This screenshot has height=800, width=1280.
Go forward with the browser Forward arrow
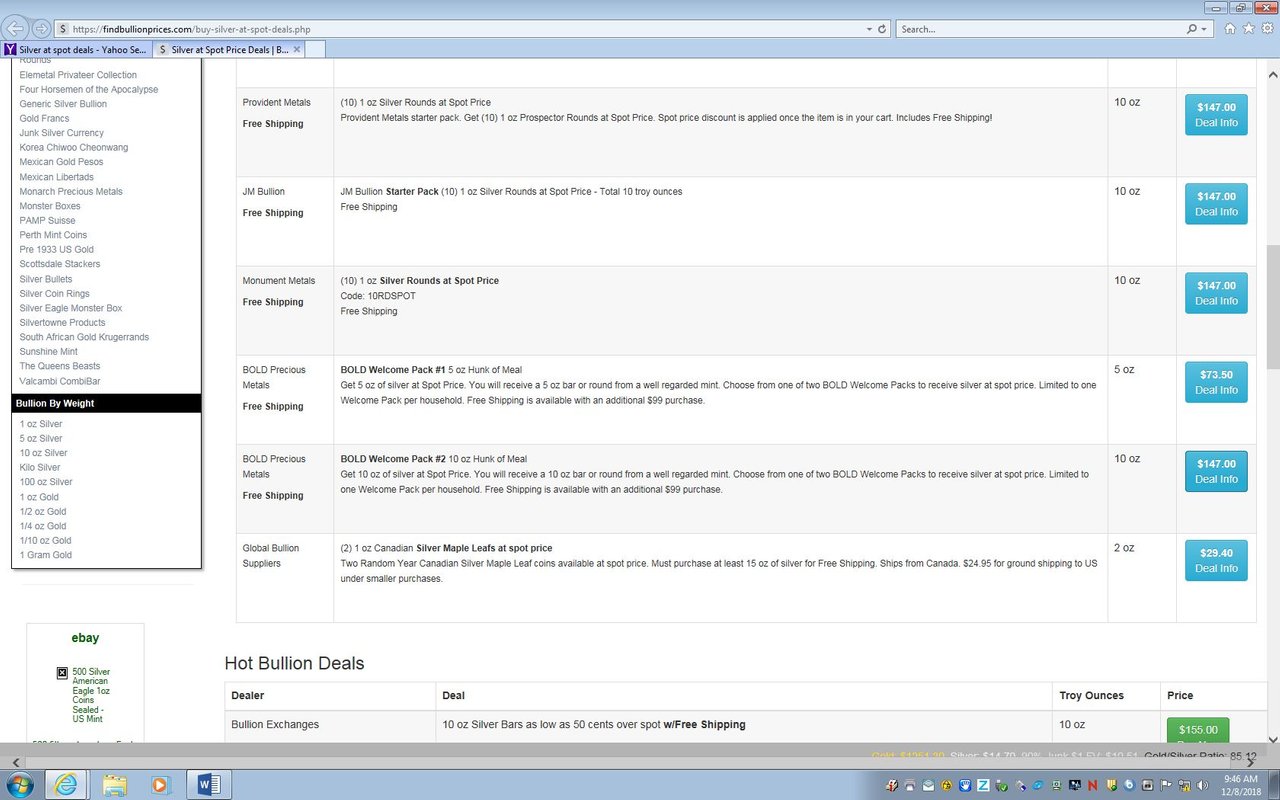click(41, 28)
